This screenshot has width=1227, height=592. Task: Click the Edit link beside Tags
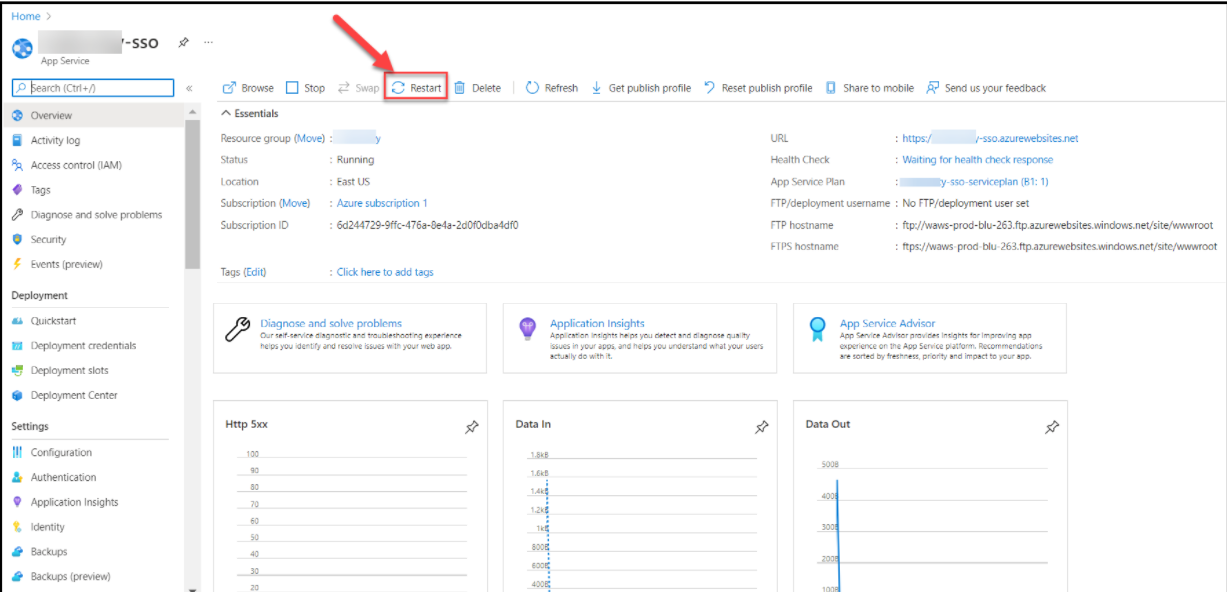coord(256,272)
